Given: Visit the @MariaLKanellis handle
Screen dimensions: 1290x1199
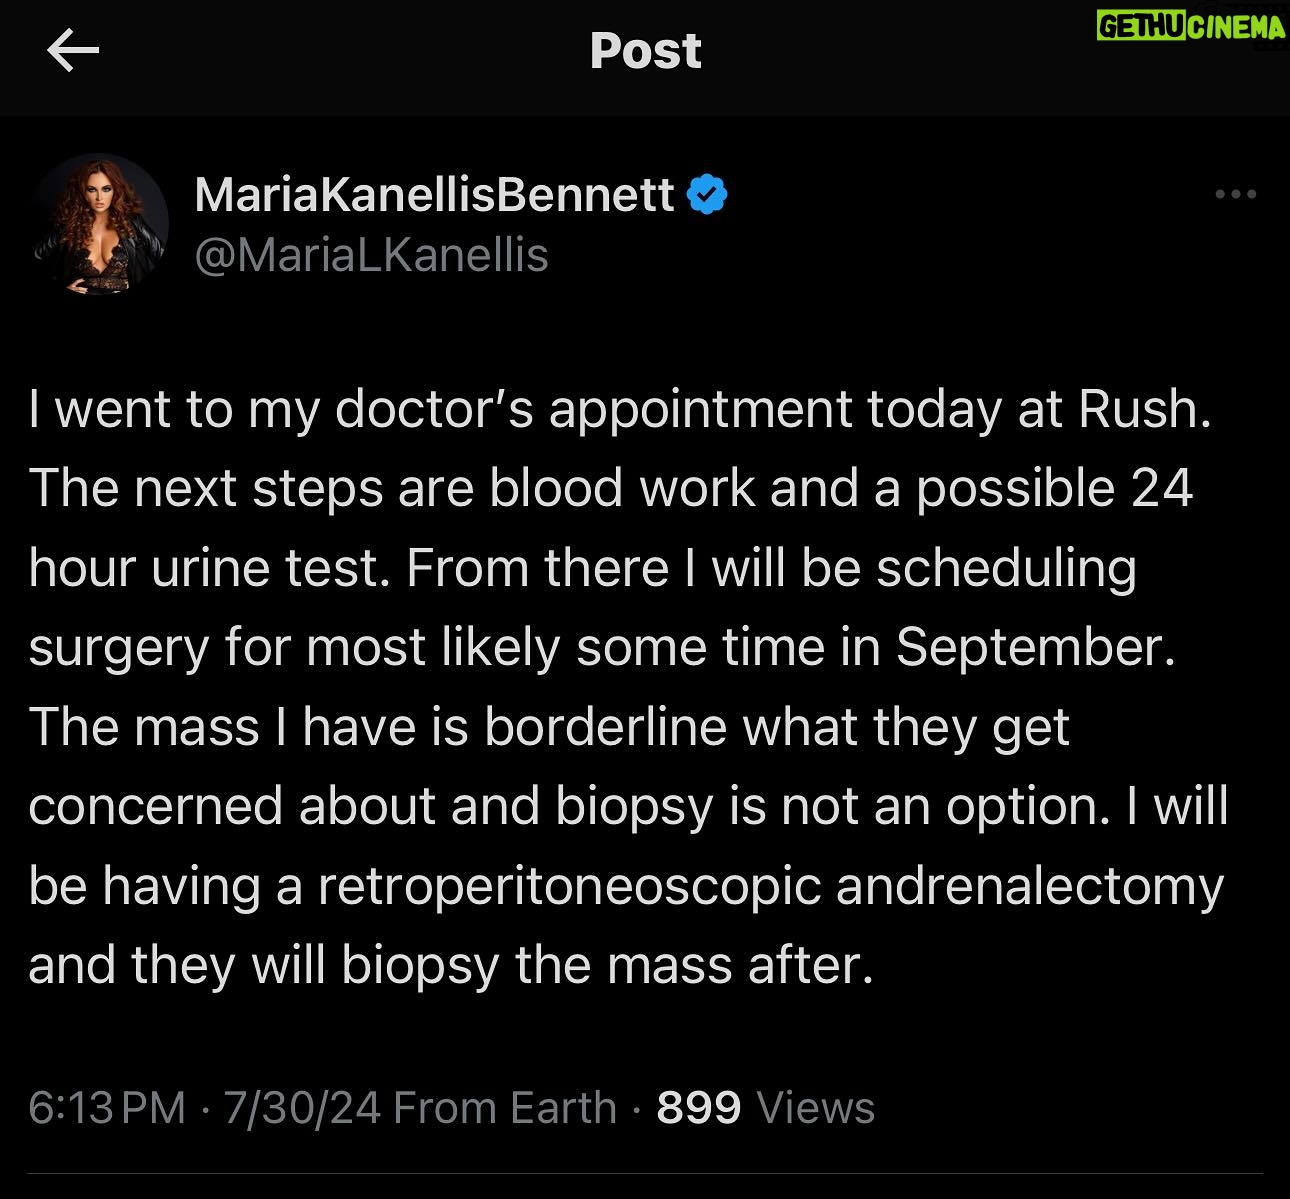Looking at the screenshot, I should point(371,255).
